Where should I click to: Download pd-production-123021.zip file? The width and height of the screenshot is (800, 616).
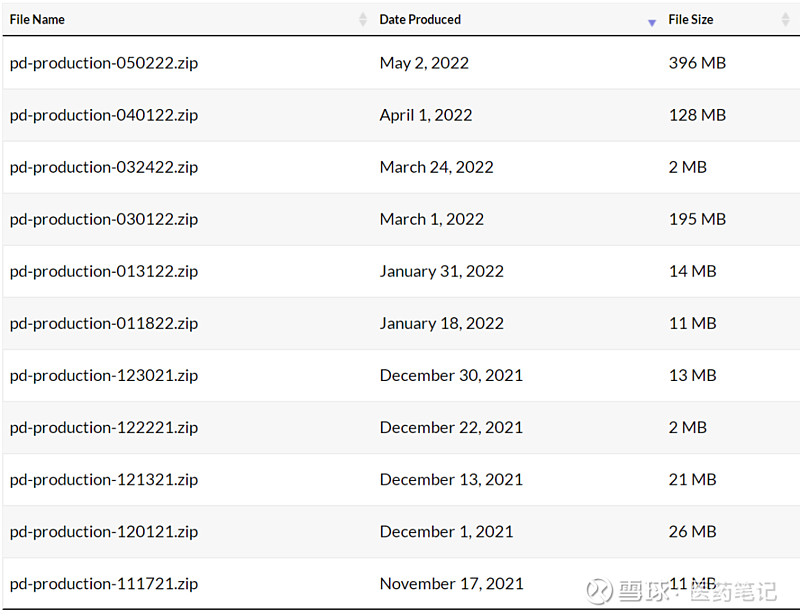(x=104, y=375)
